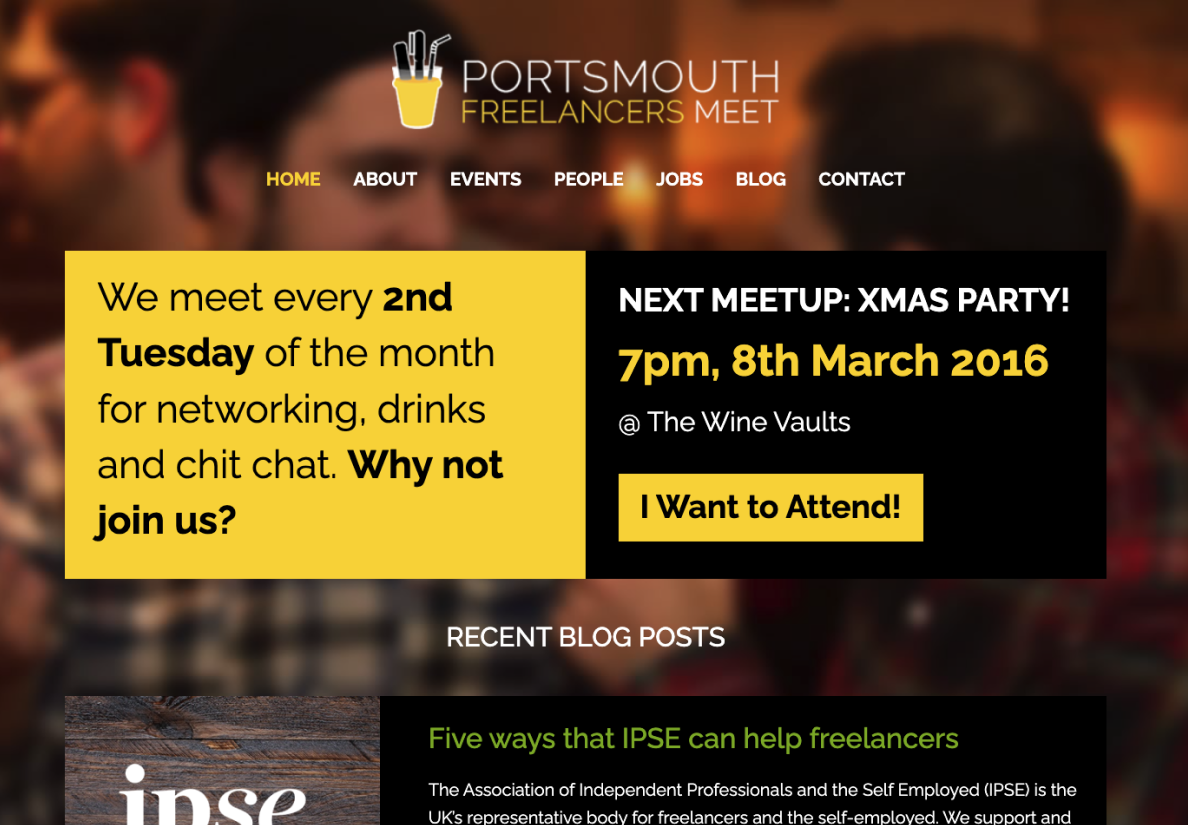Viewport: 1188px width, 825px height.
Task: Click the Why not join us? text
Action: [x=425, y=466]
